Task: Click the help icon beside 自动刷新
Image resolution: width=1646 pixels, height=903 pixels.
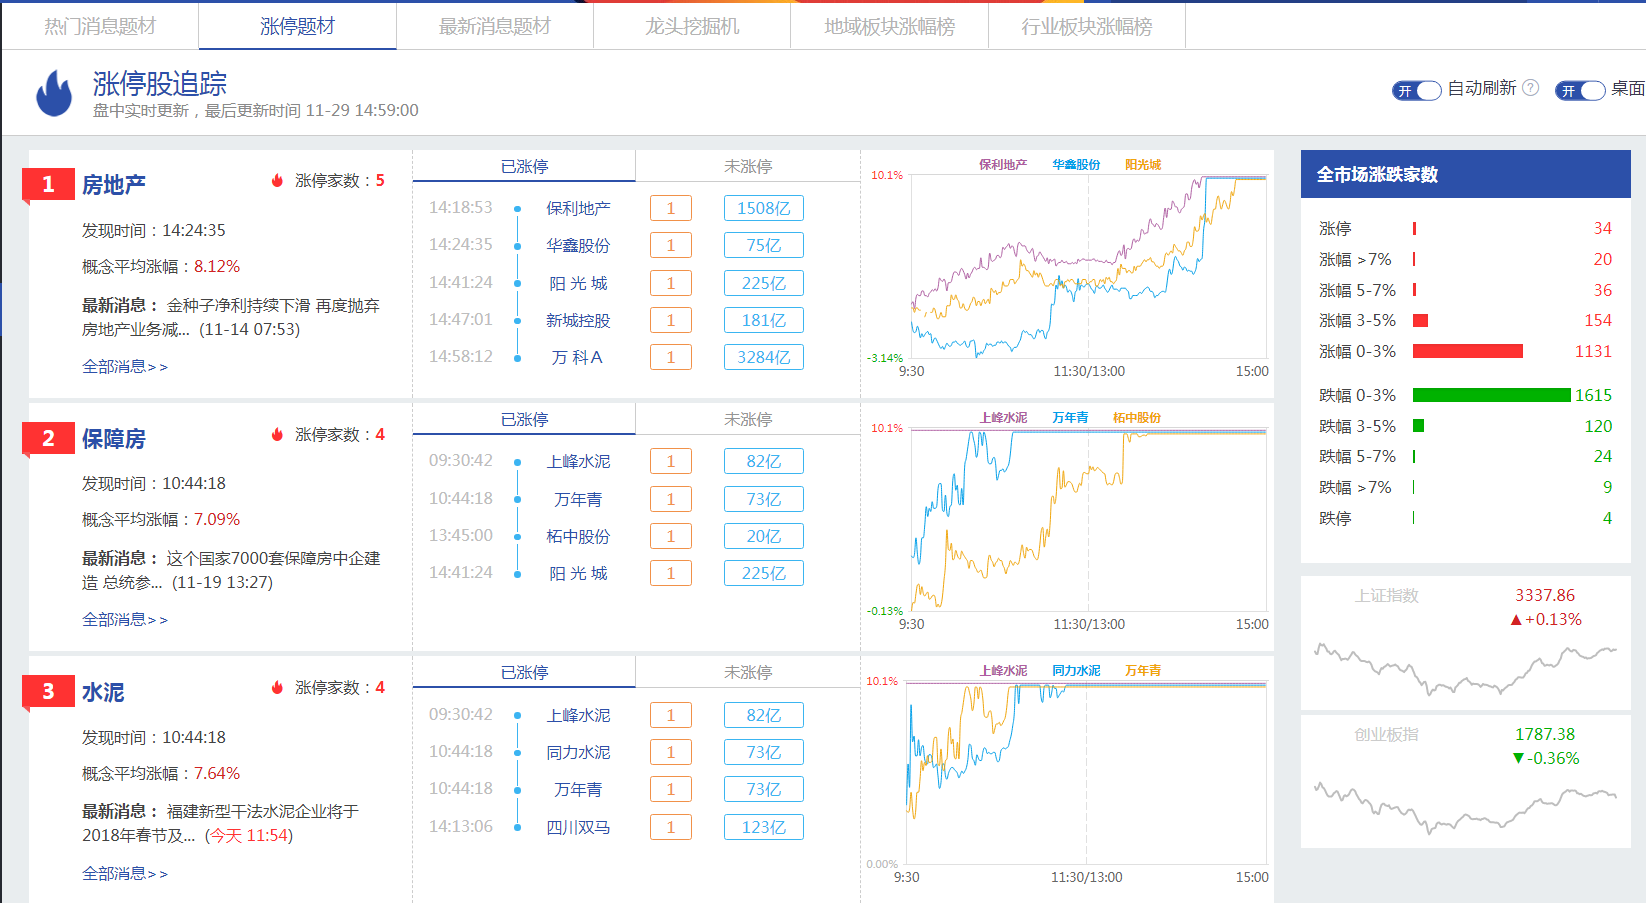Action: 1530,88
